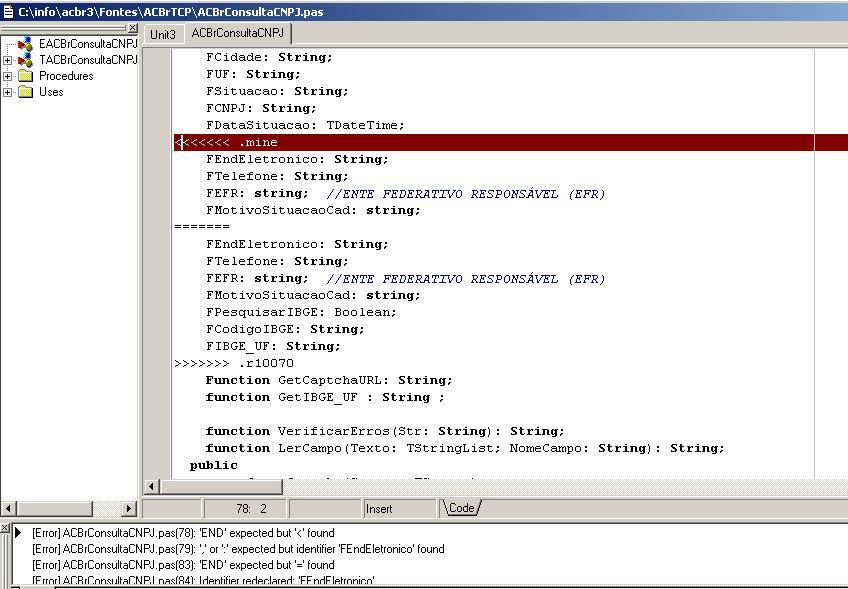The height and width of the screenshot is (589, 848).
Task: Select the "Identifier redeclared" error line
Action: 203,581
